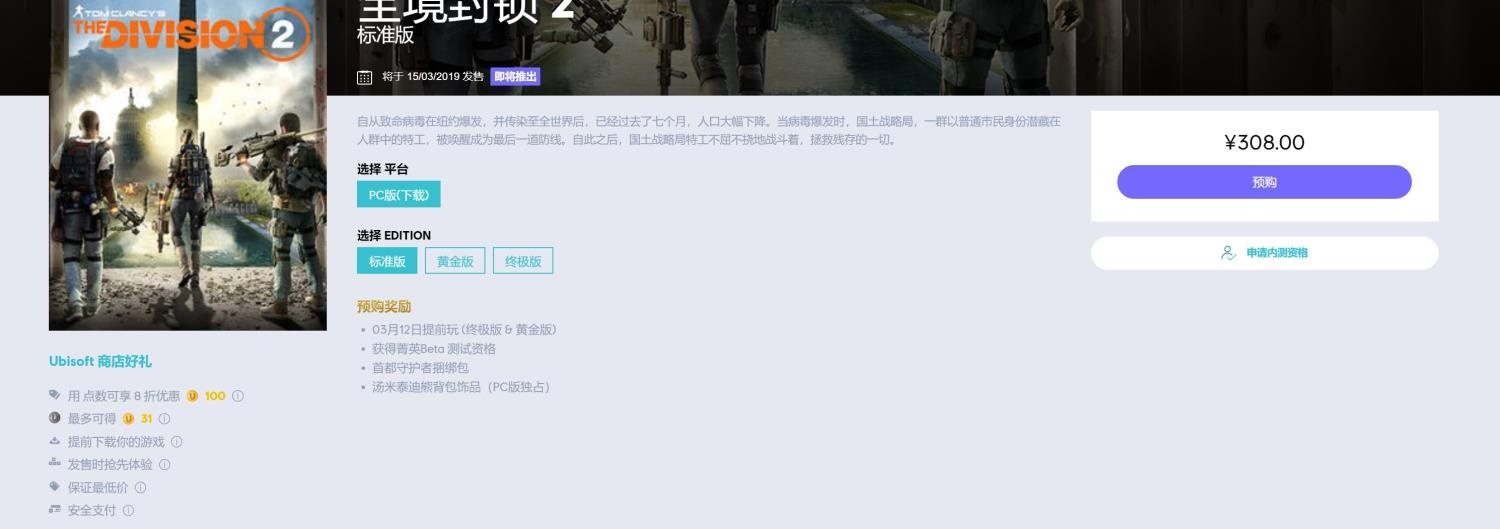Click the Ubisoft 商店好礼 heading
Viewport: 1500px width, 529px height.
click(x=100, y=362)
